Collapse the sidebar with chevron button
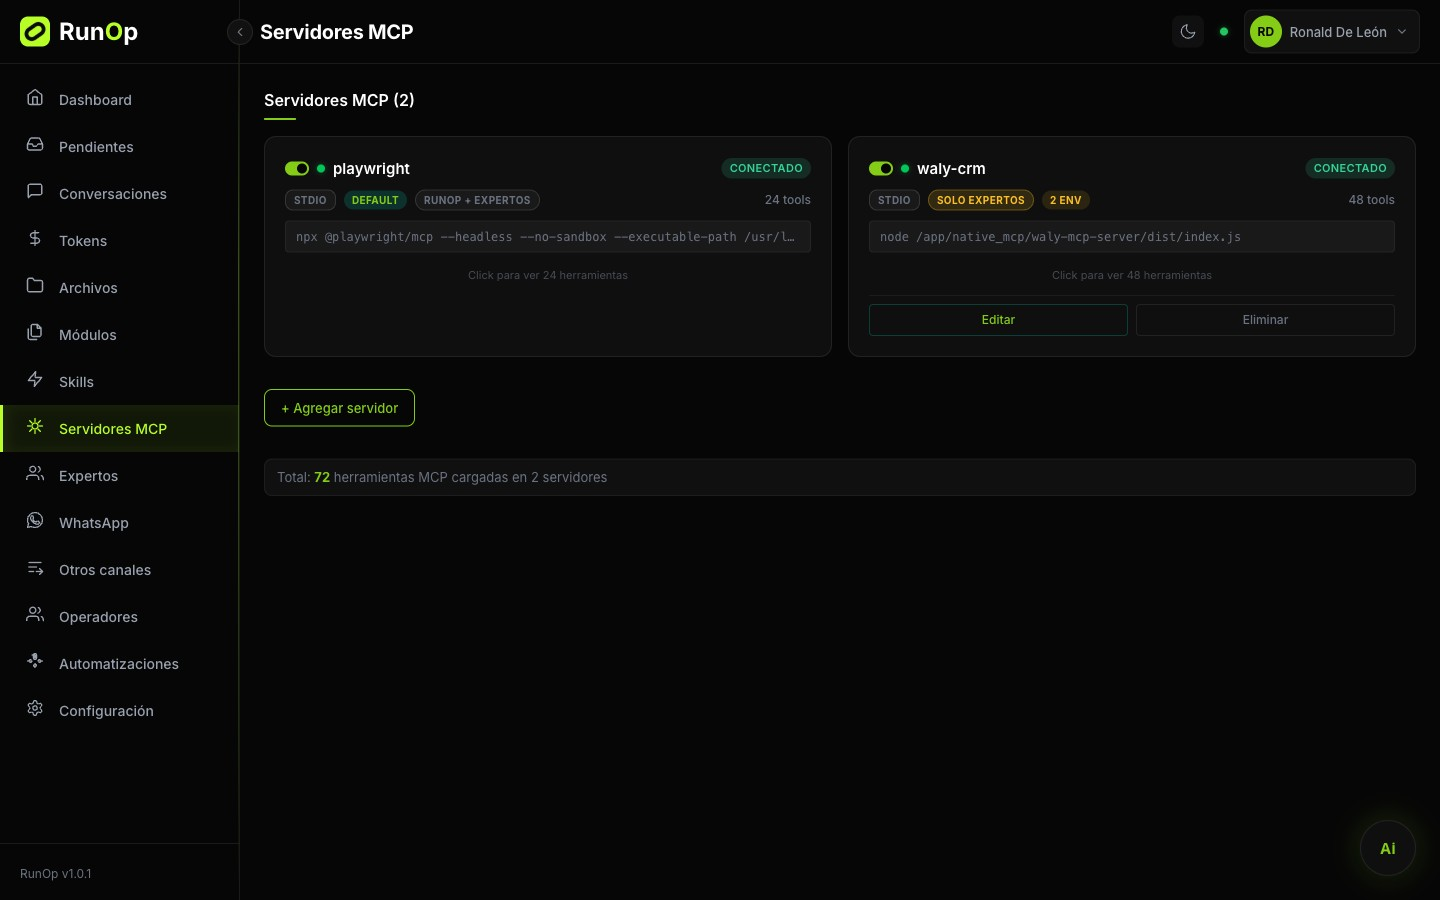This screenshot has height=900, width=1440. [239, 32]
